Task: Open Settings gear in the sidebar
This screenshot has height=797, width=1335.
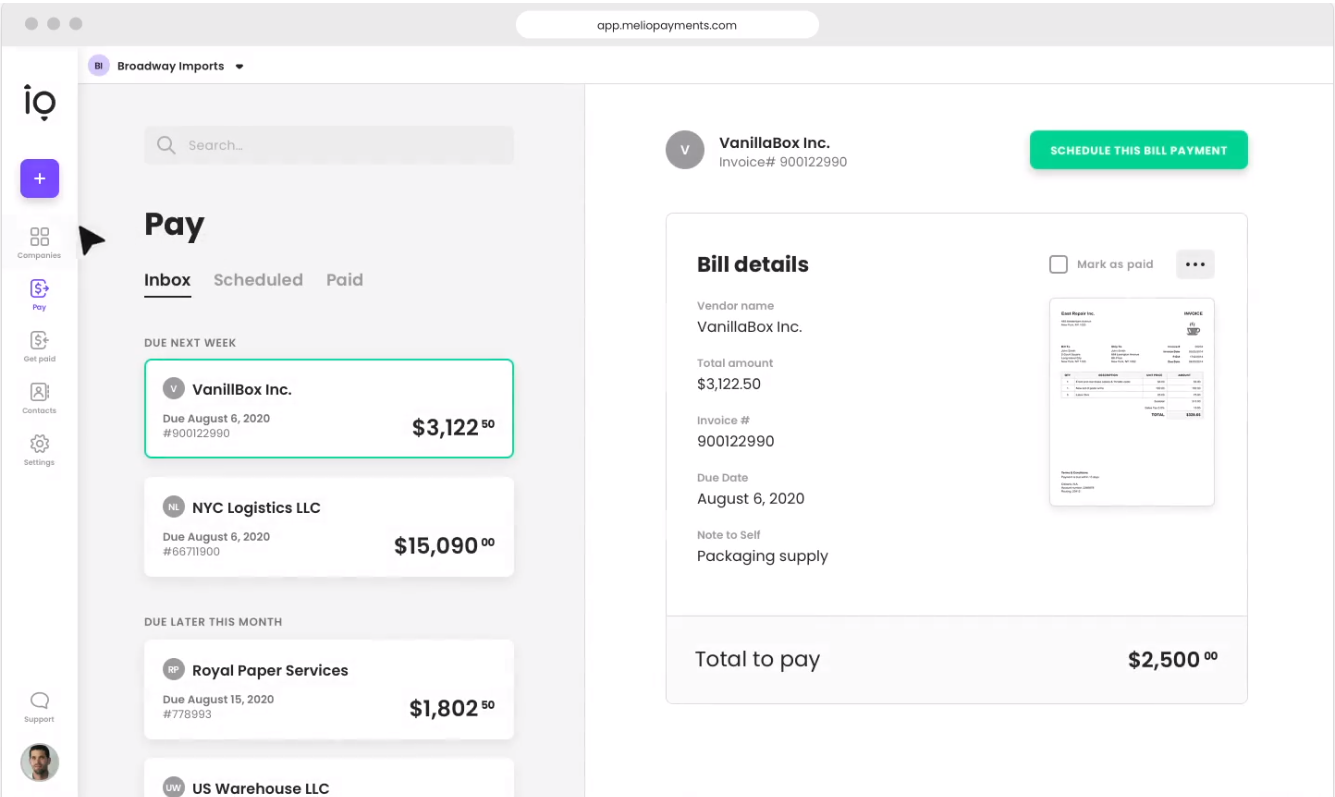Action: point(39,448)
